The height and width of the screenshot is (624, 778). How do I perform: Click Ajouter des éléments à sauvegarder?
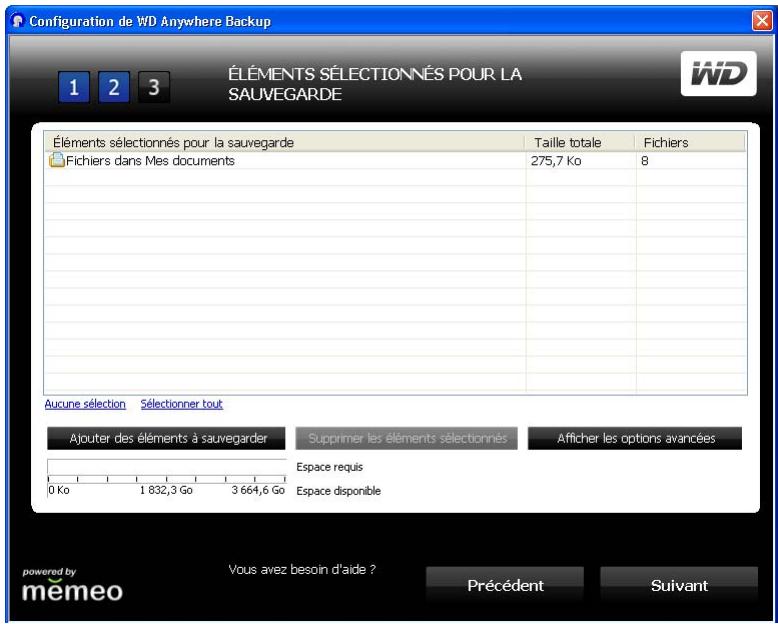point(166,438)
